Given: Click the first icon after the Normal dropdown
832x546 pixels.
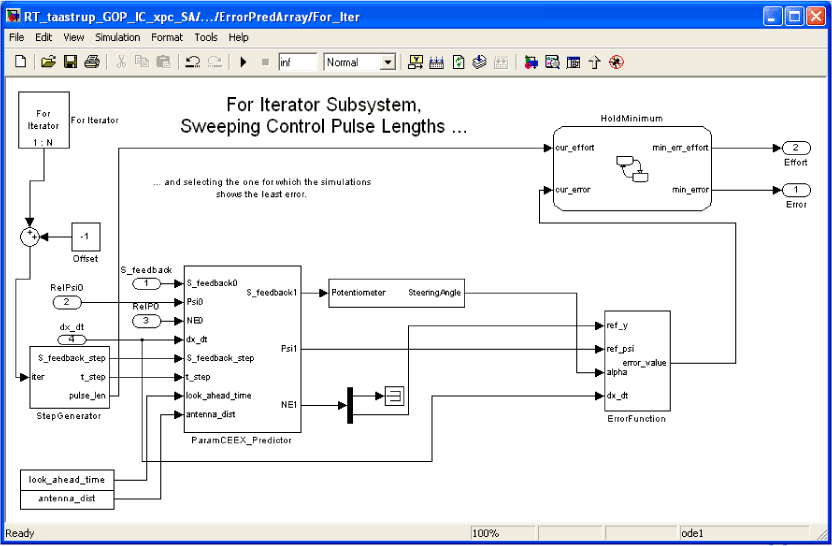Looking at the screenshot, I should (415, 62).
